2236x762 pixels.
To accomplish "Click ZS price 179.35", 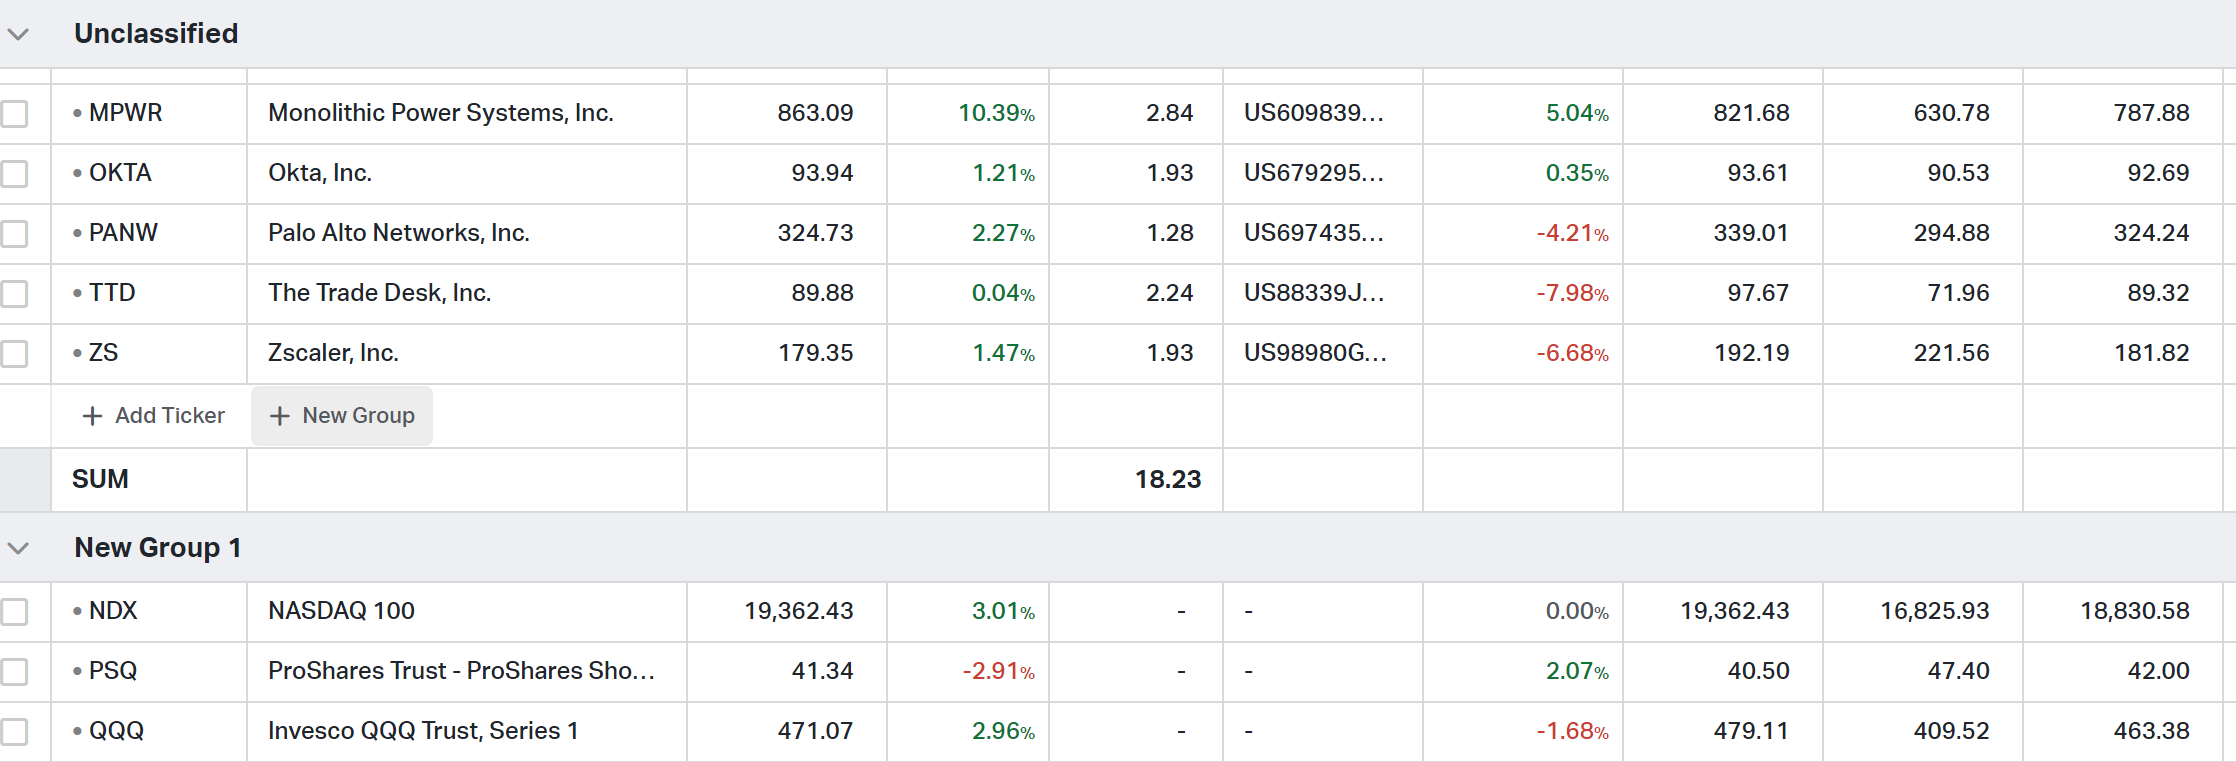I will [815, 353].
